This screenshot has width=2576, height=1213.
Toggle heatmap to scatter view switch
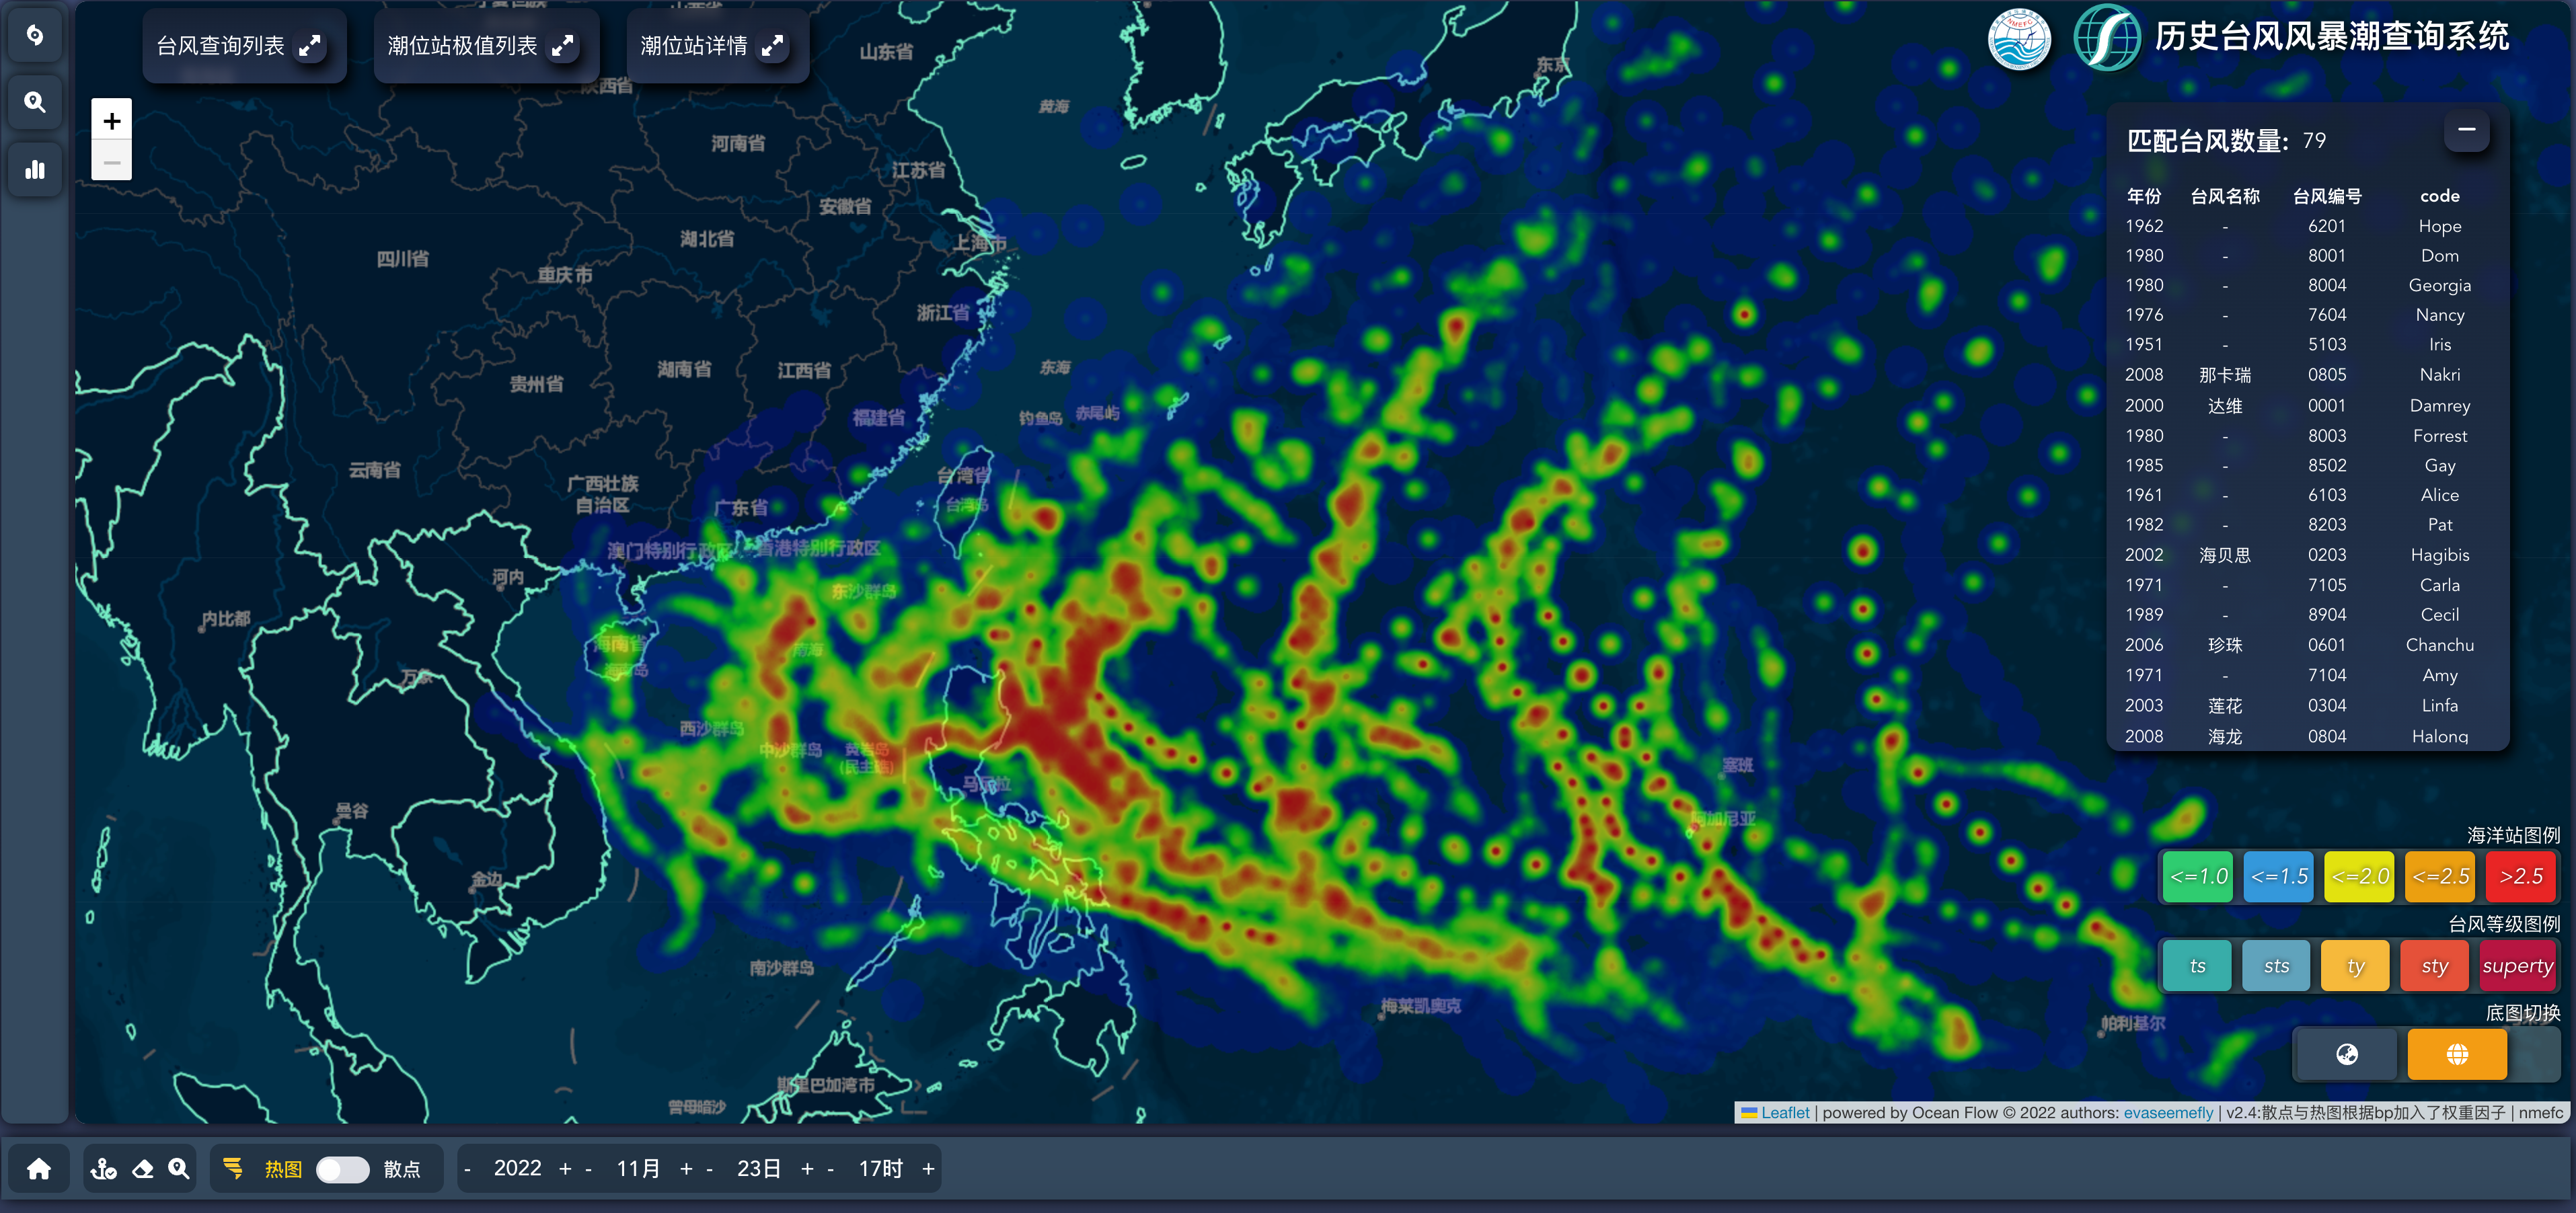342,1169
